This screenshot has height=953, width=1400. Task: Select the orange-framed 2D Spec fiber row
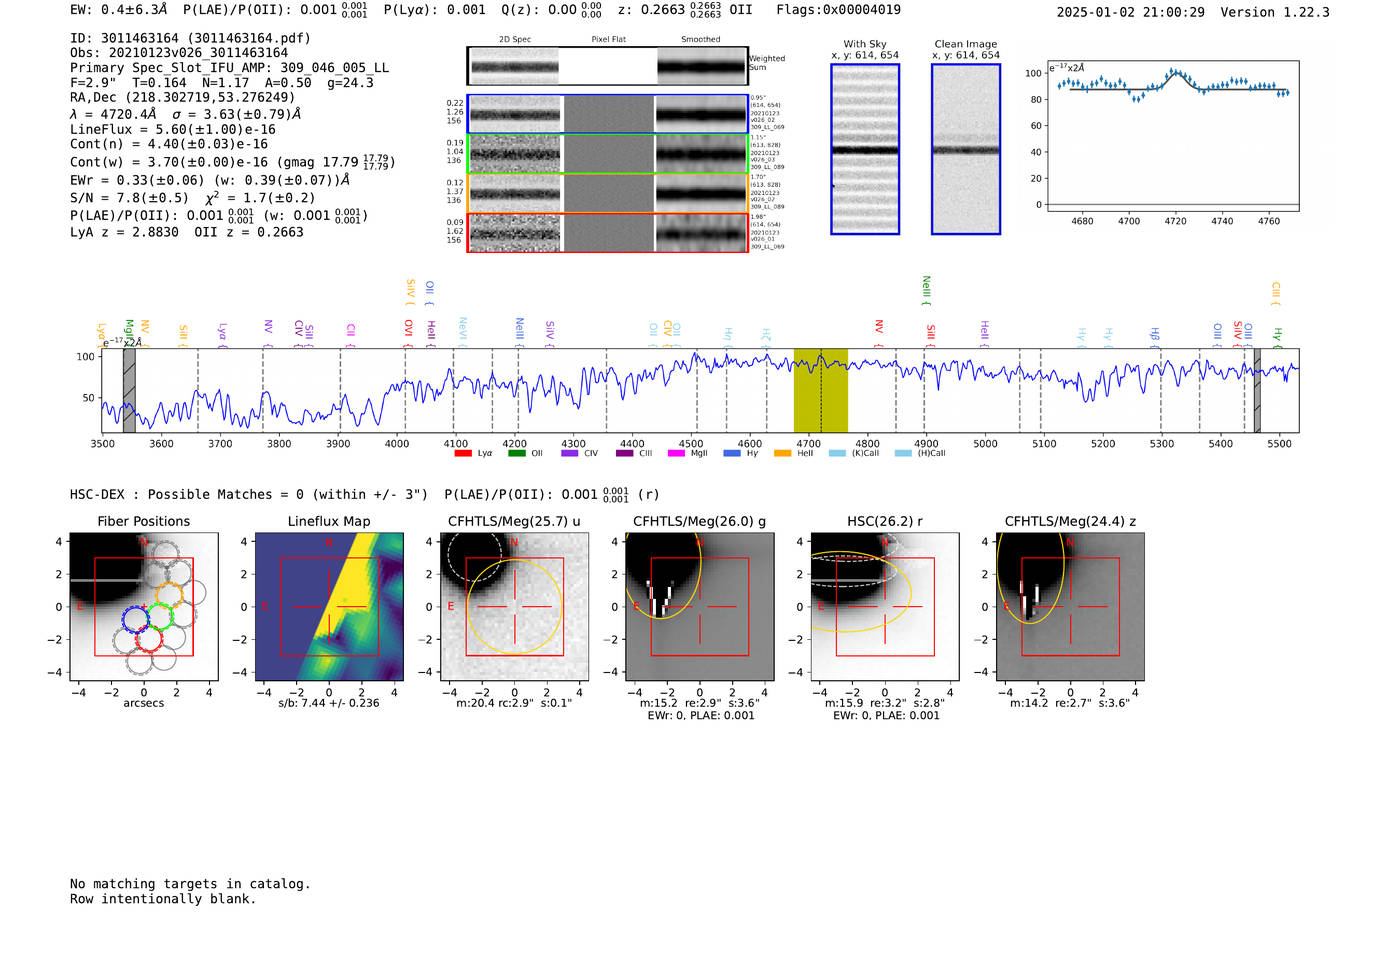click(607, 193)
